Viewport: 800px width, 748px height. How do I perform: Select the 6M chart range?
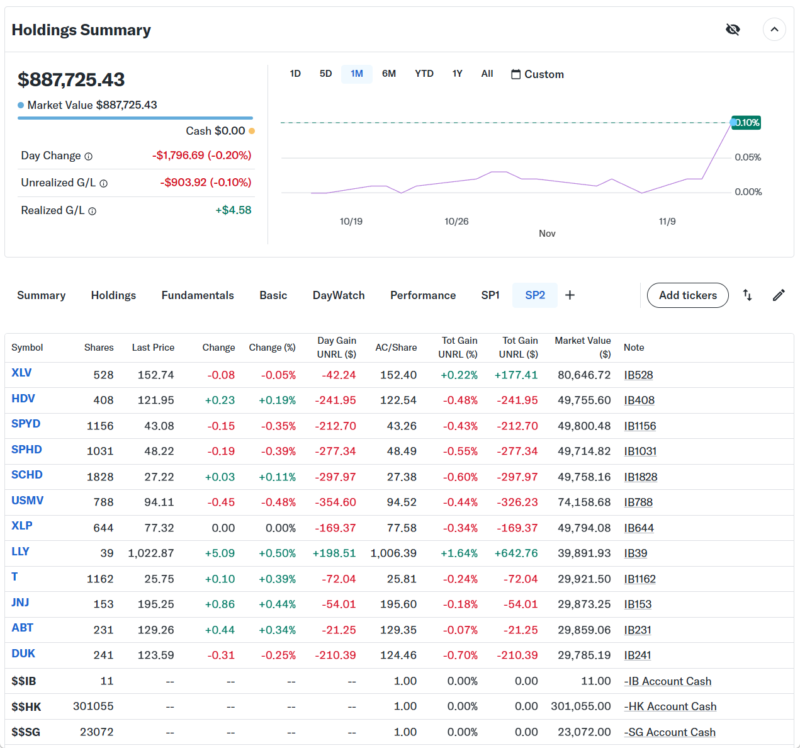pos(389,74)
